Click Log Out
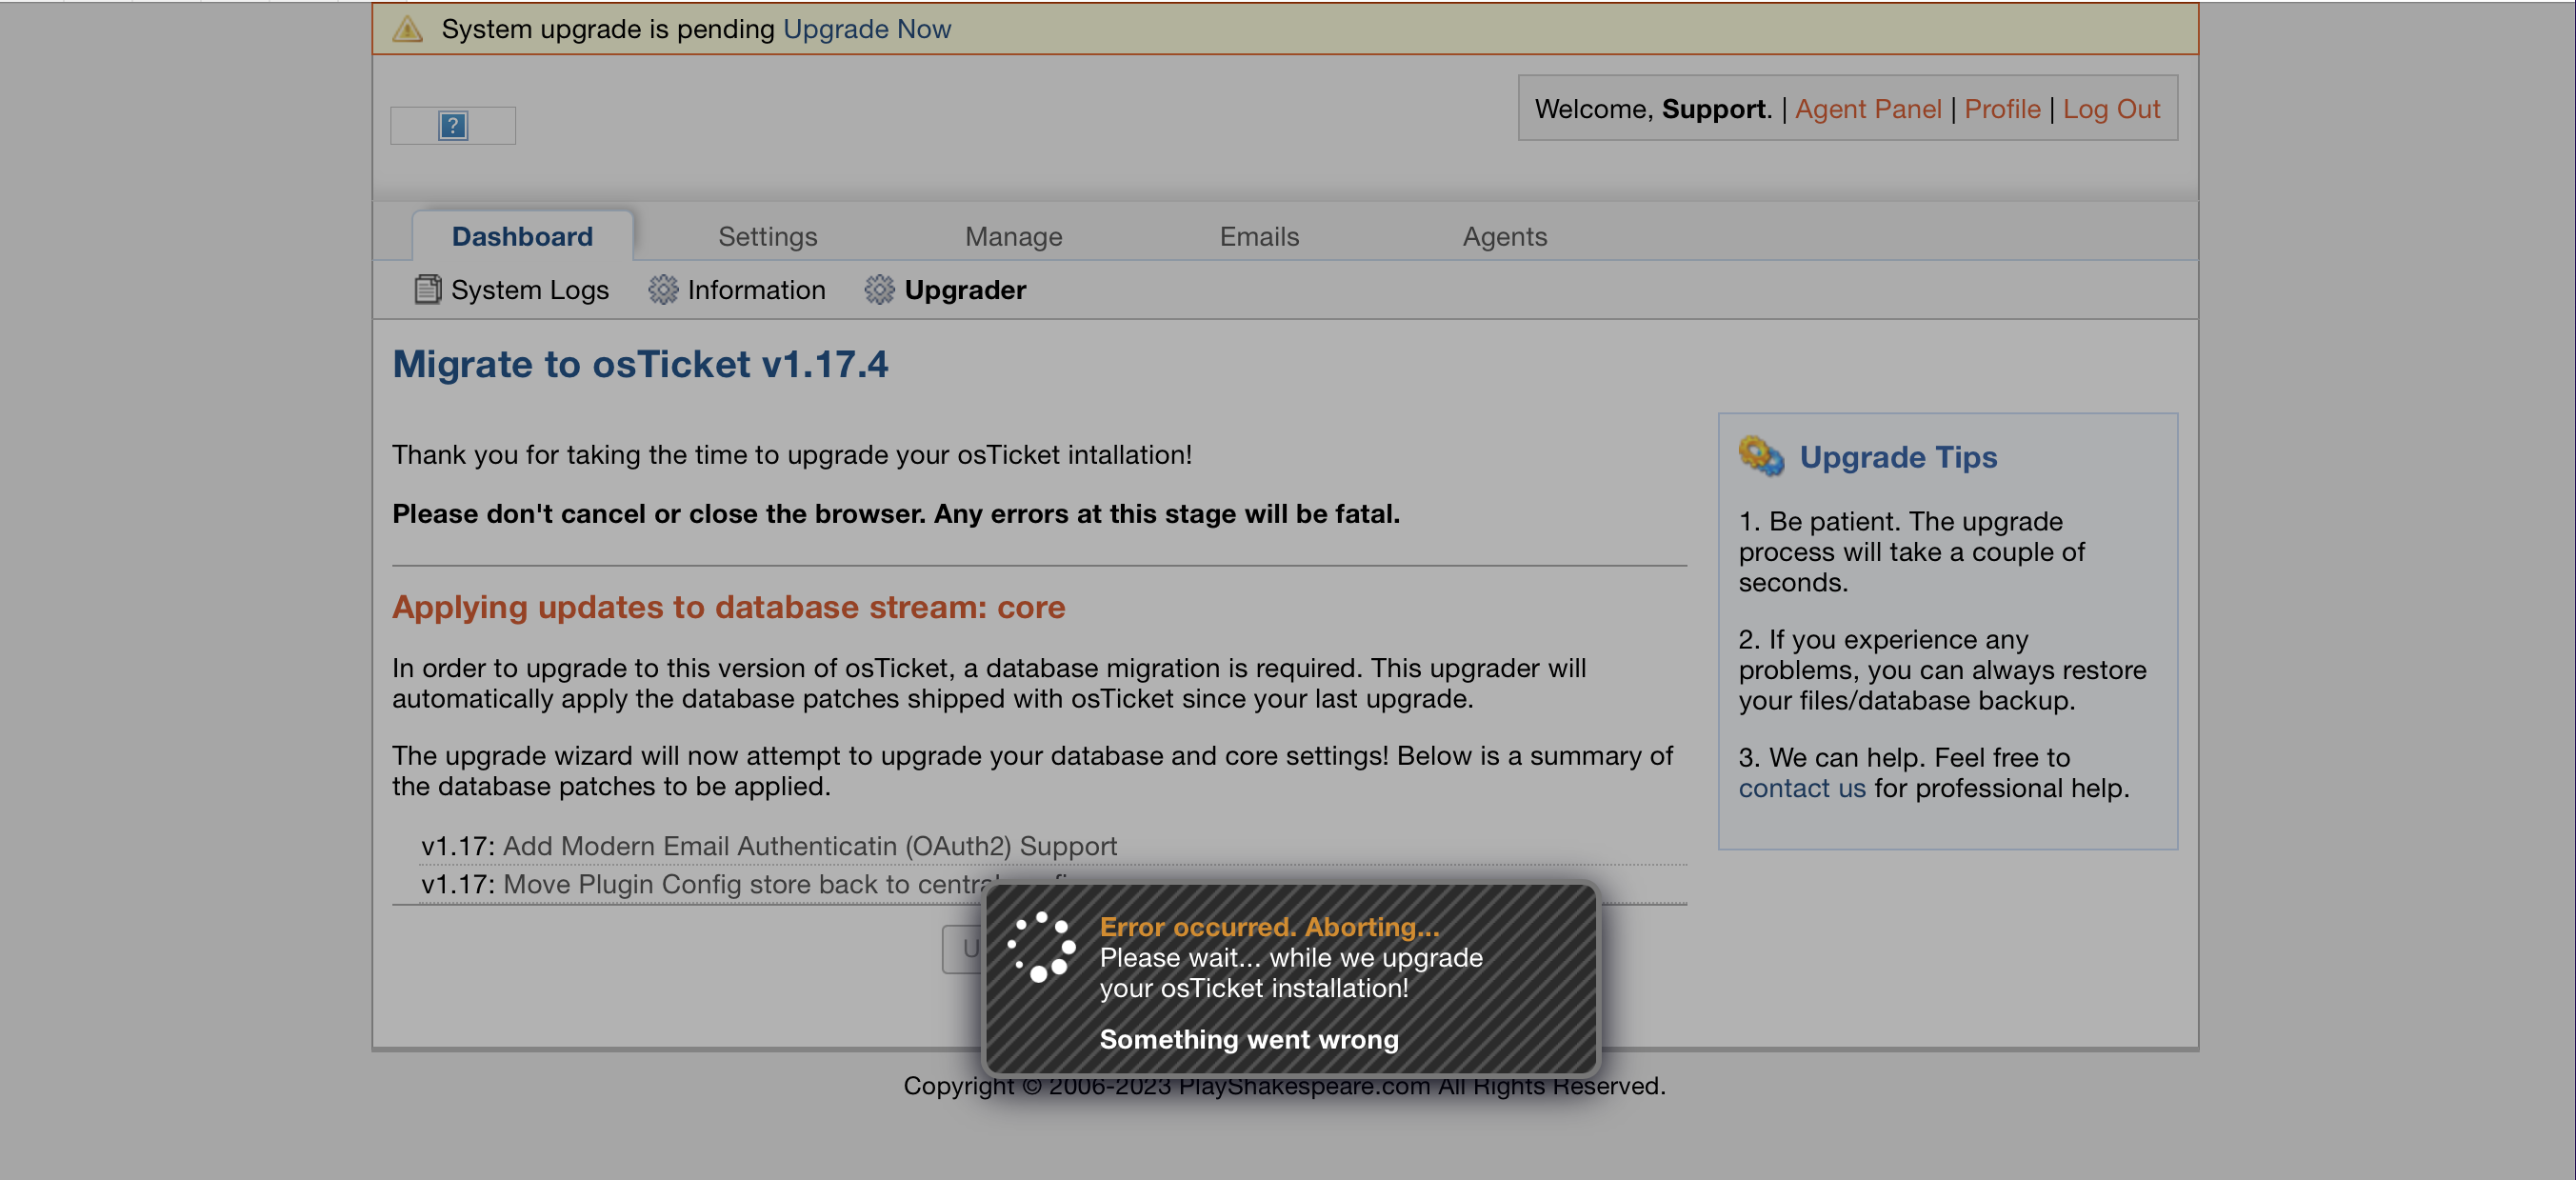The image size is (2576, 1180). [2110, 109]
